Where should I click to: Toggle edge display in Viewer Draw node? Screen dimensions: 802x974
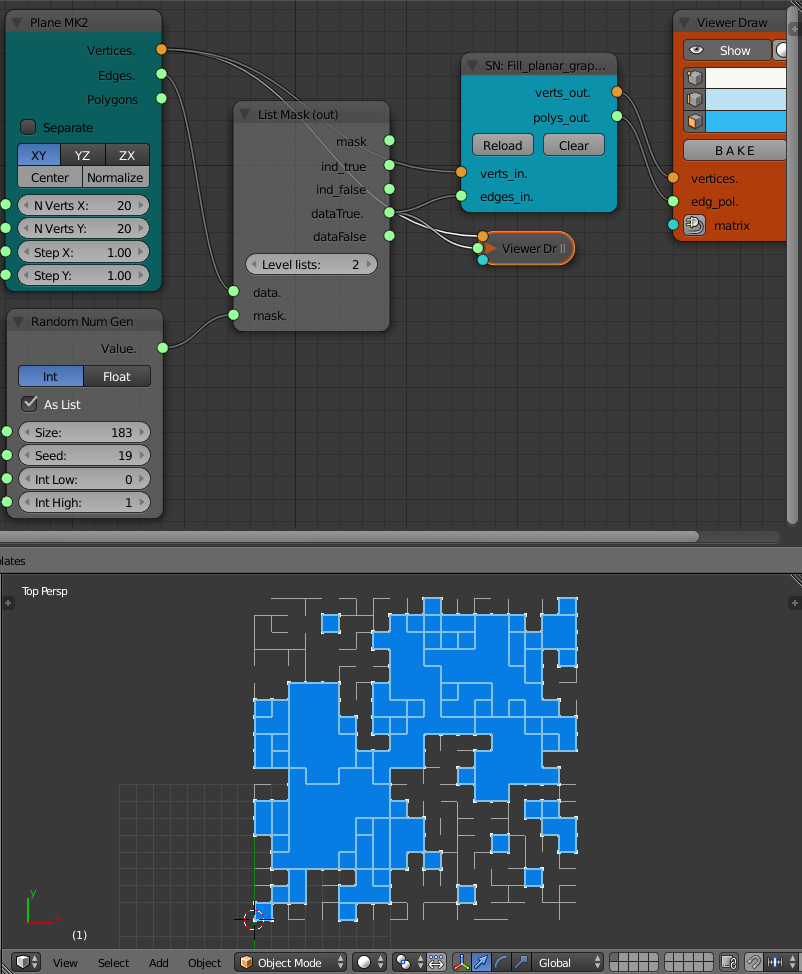click(695, 99)
